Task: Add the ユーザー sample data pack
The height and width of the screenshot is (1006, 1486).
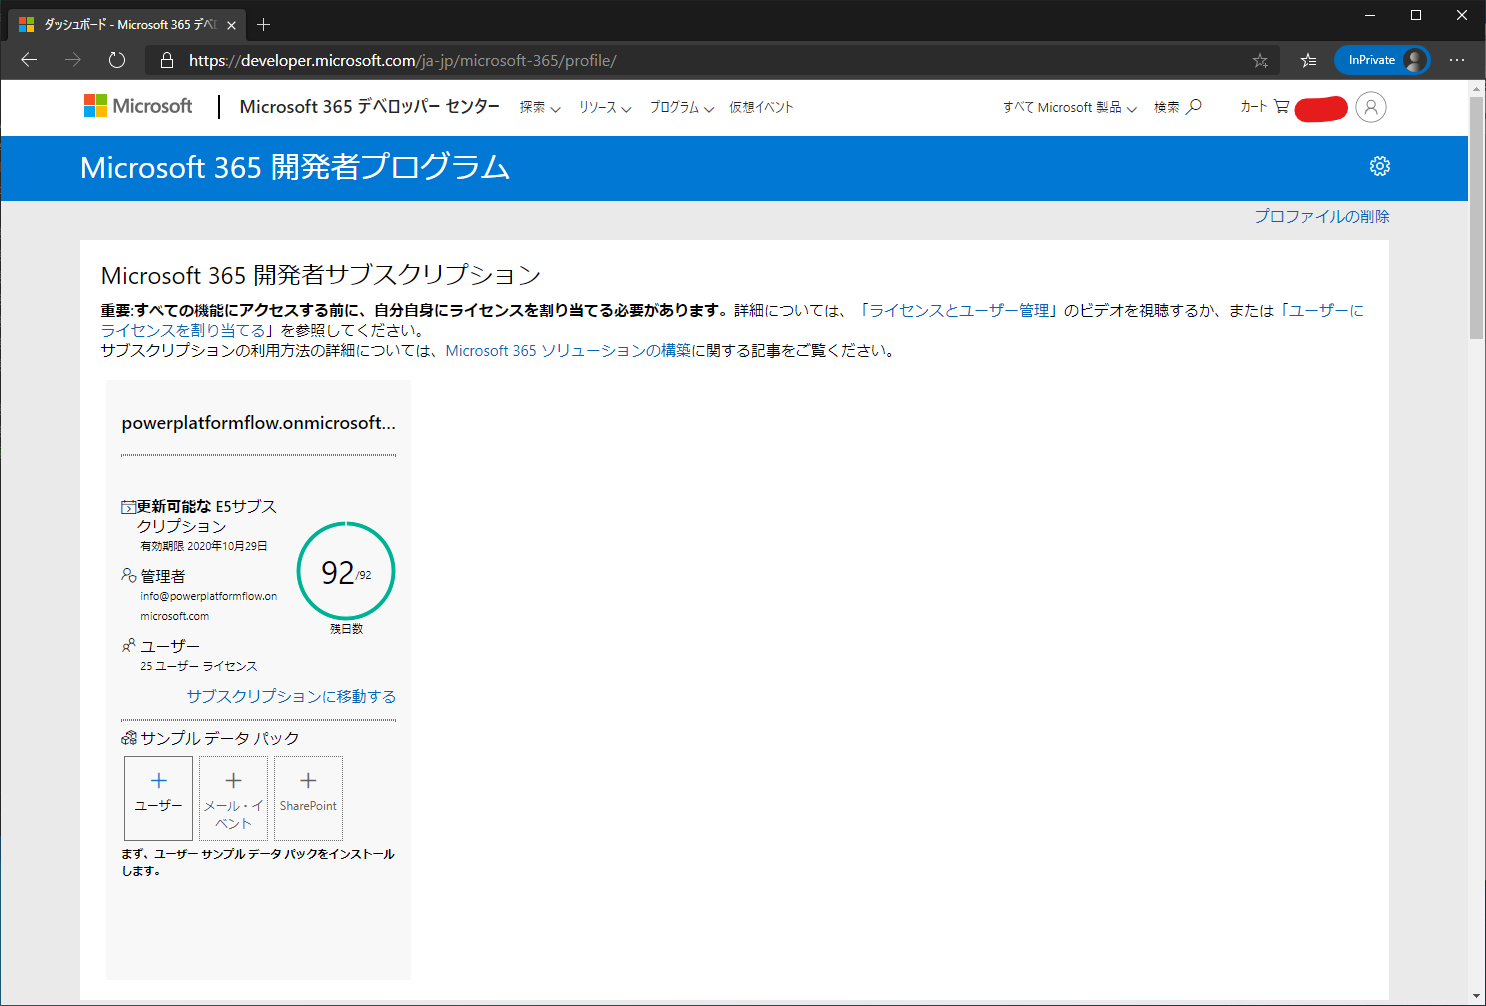Action: point(158,797)
